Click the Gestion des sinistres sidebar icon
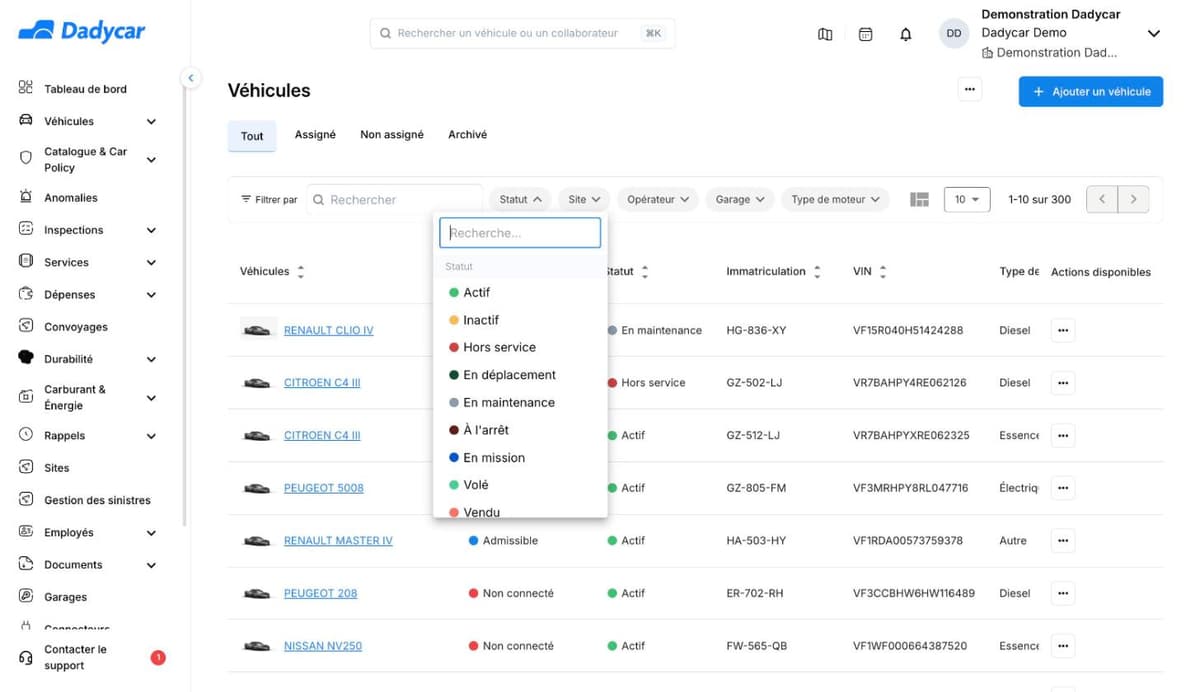Screen dimensions: 1200x692 point(26,499)
